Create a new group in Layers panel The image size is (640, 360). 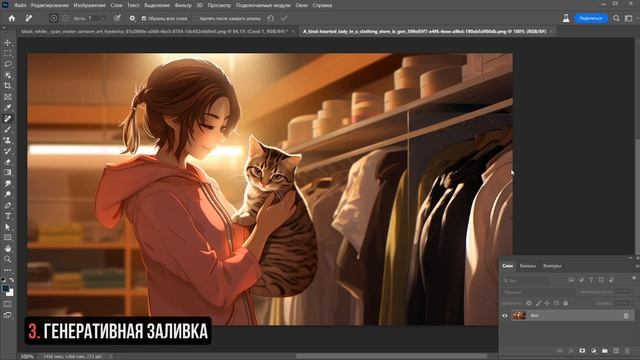(605, 351)
